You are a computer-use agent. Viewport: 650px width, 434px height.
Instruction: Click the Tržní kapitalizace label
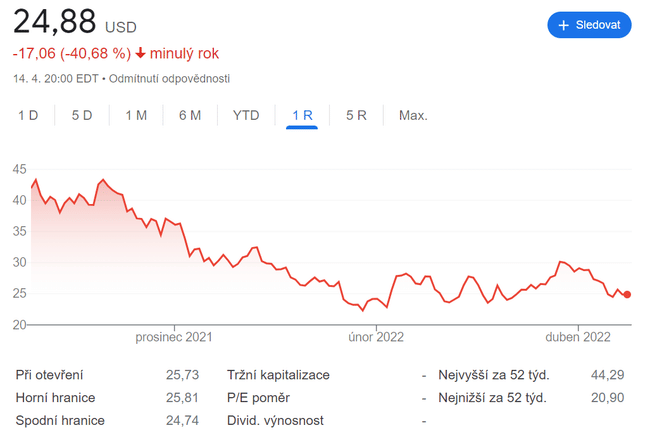point(279,375)
